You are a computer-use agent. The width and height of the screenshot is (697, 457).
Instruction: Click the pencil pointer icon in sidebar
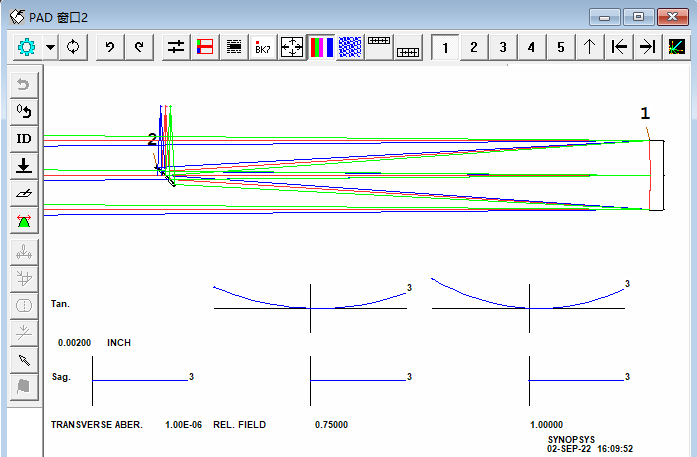point(24,360)
